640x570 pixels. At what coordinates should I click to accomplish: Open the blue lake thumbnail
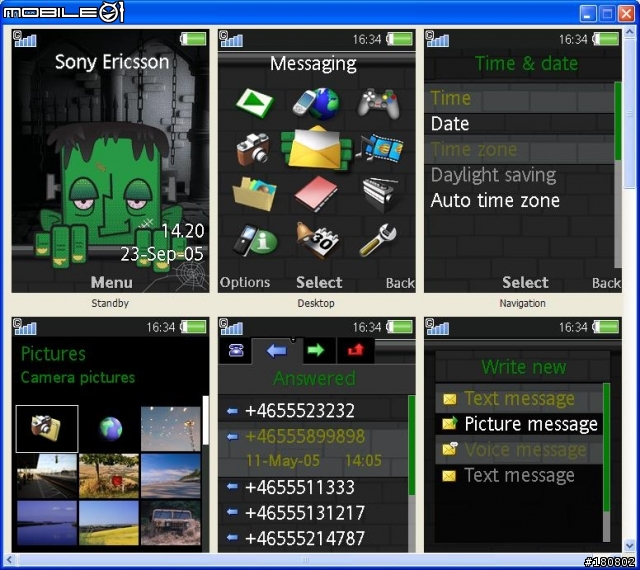[x=47, y=523]
